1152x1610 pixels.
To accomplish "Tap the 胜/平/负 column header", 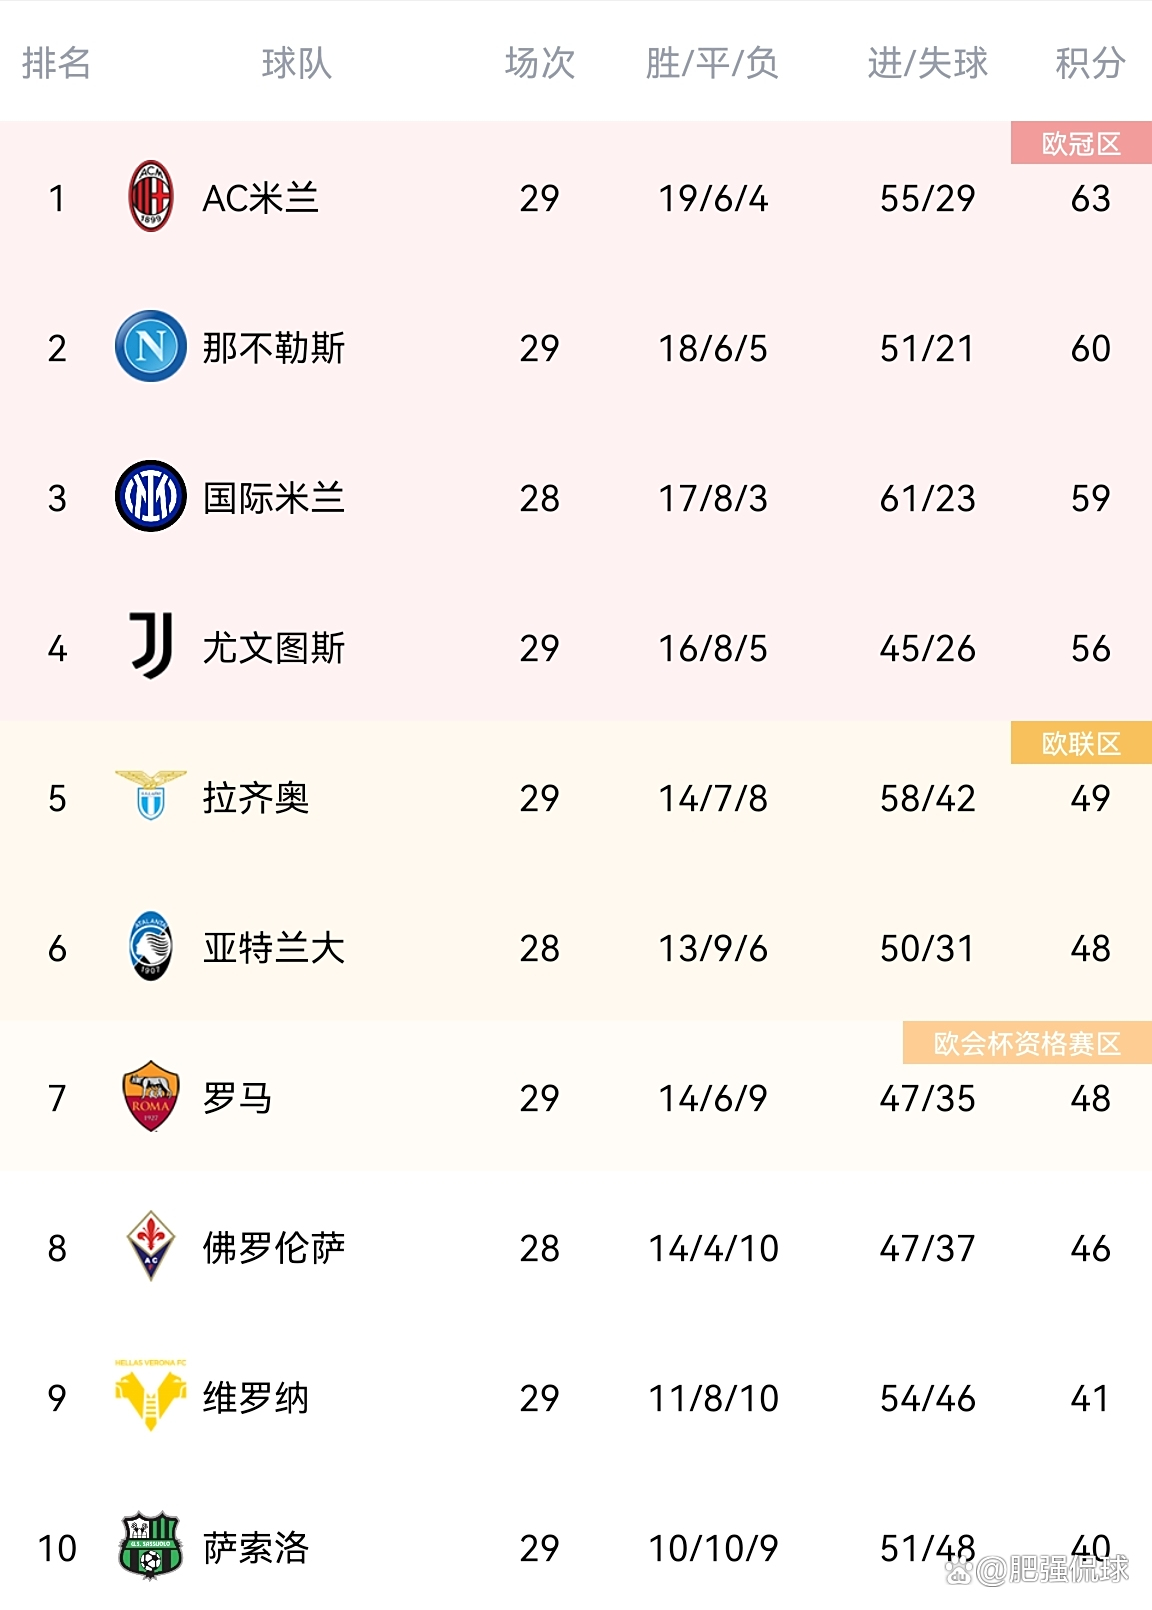I will tap(712, 63).
